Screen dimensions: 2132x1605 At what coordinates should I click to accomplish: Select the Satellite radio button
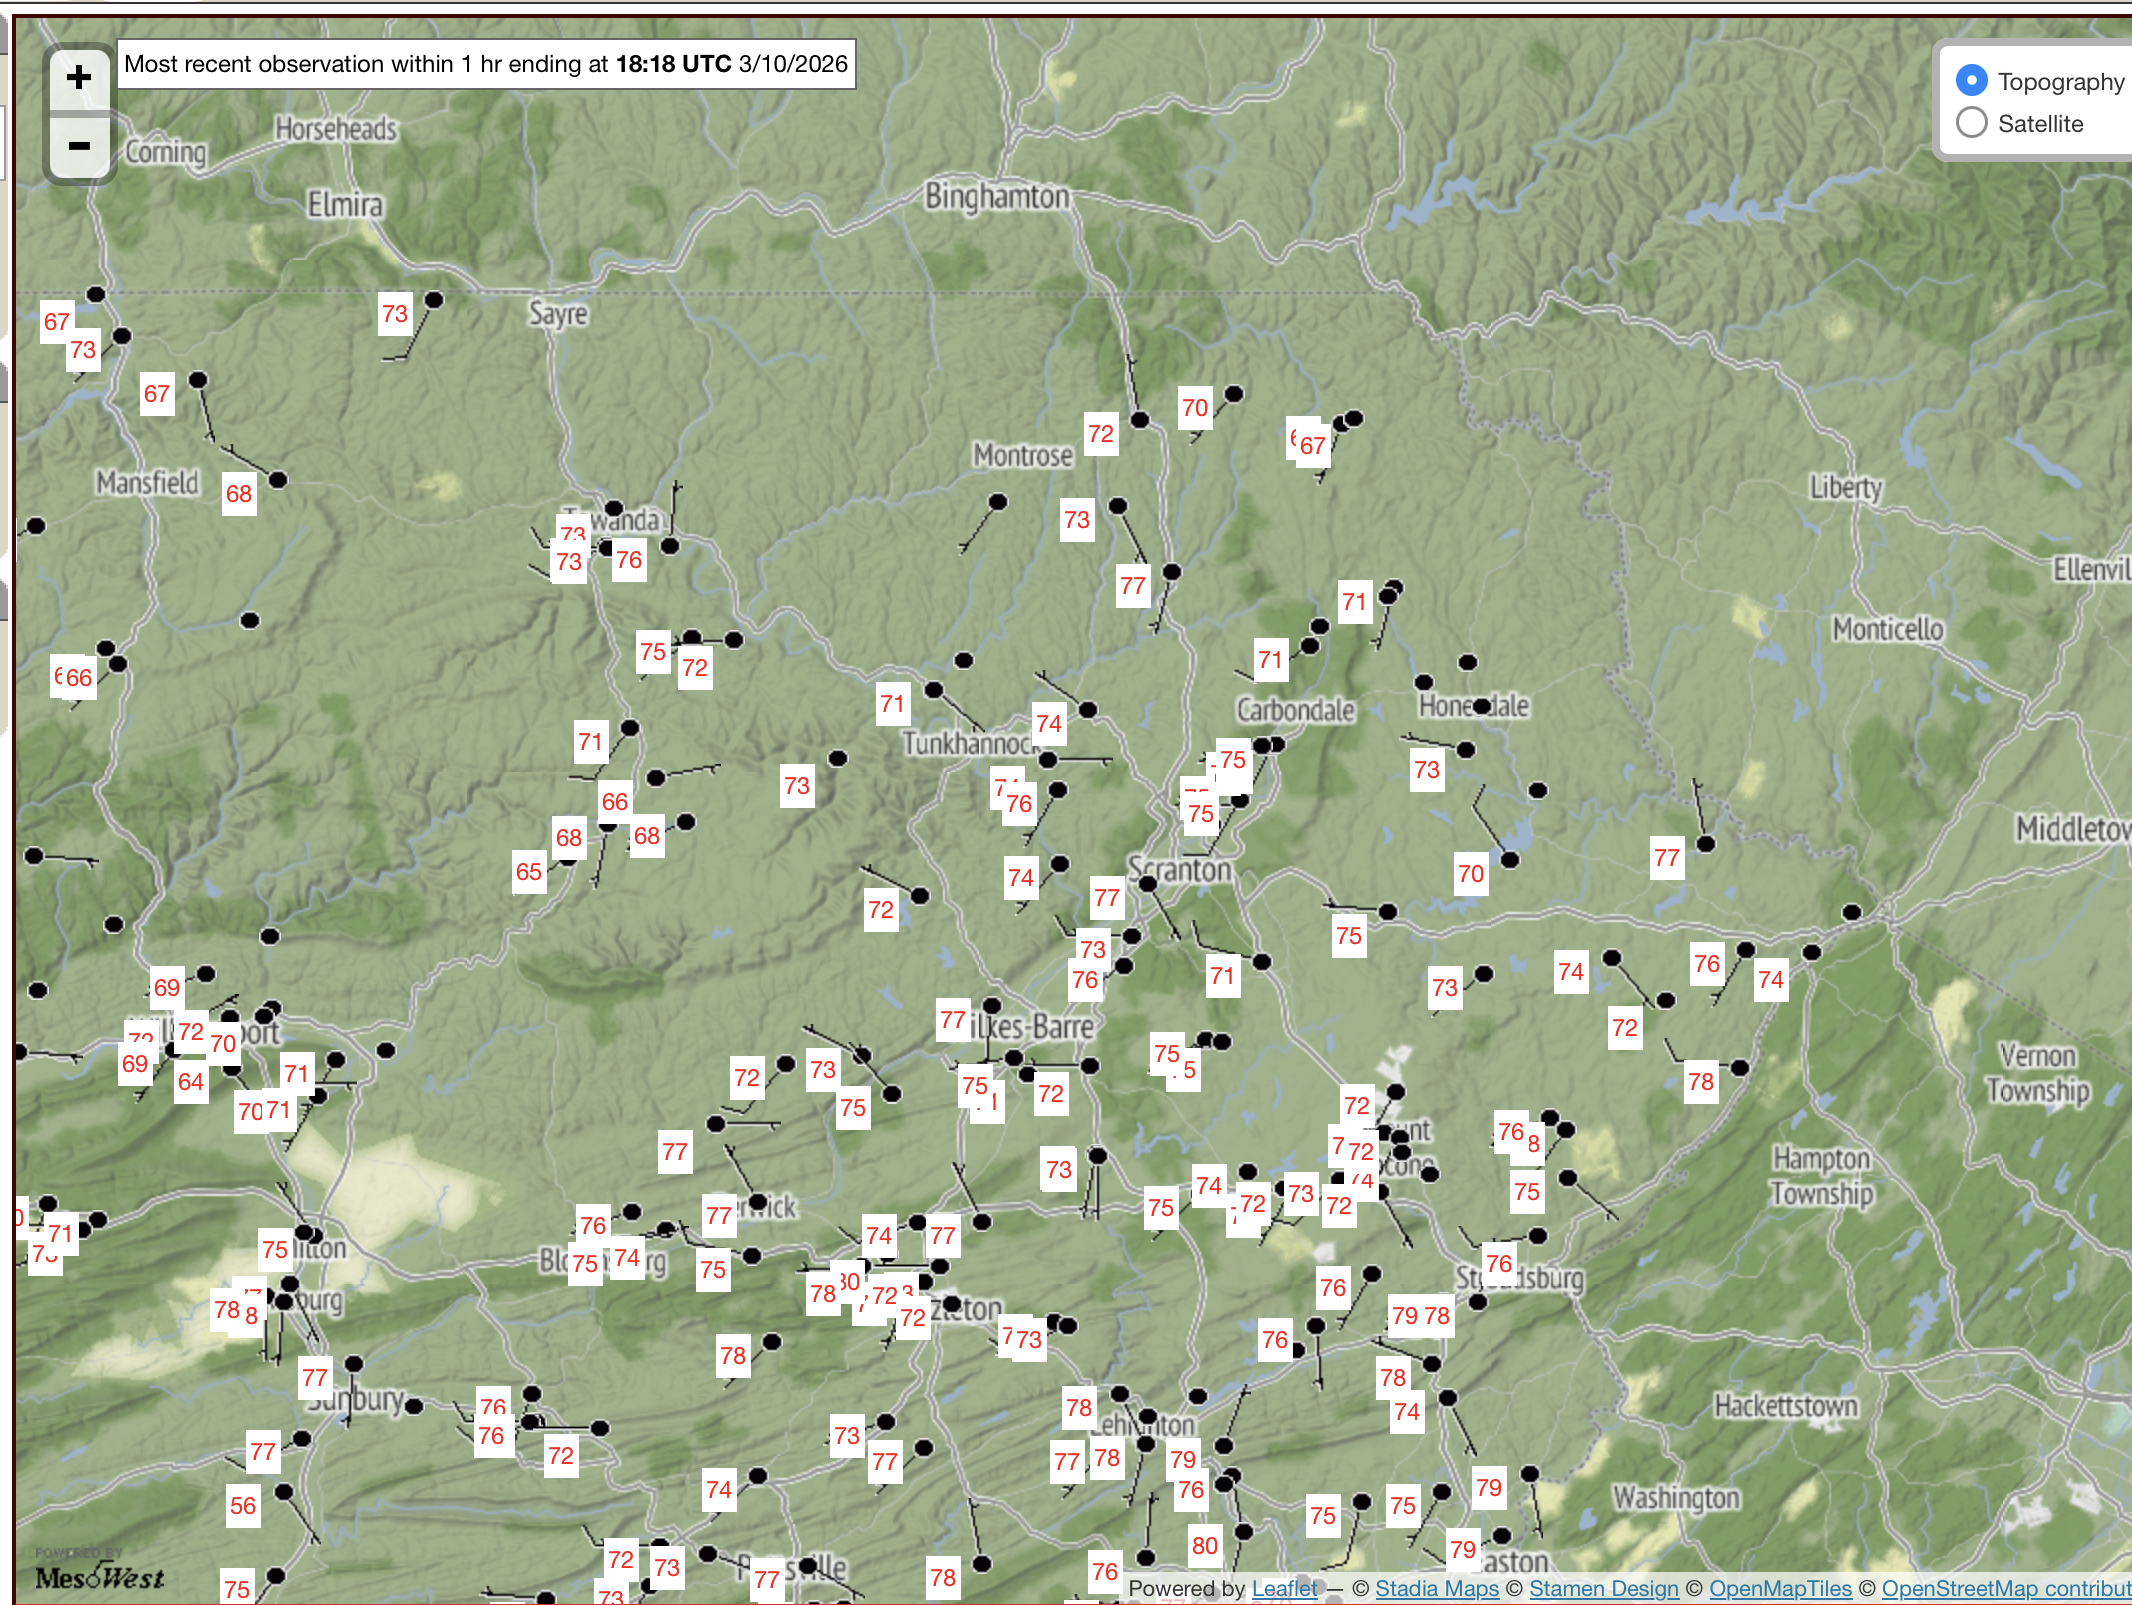tap(1971, 123)
